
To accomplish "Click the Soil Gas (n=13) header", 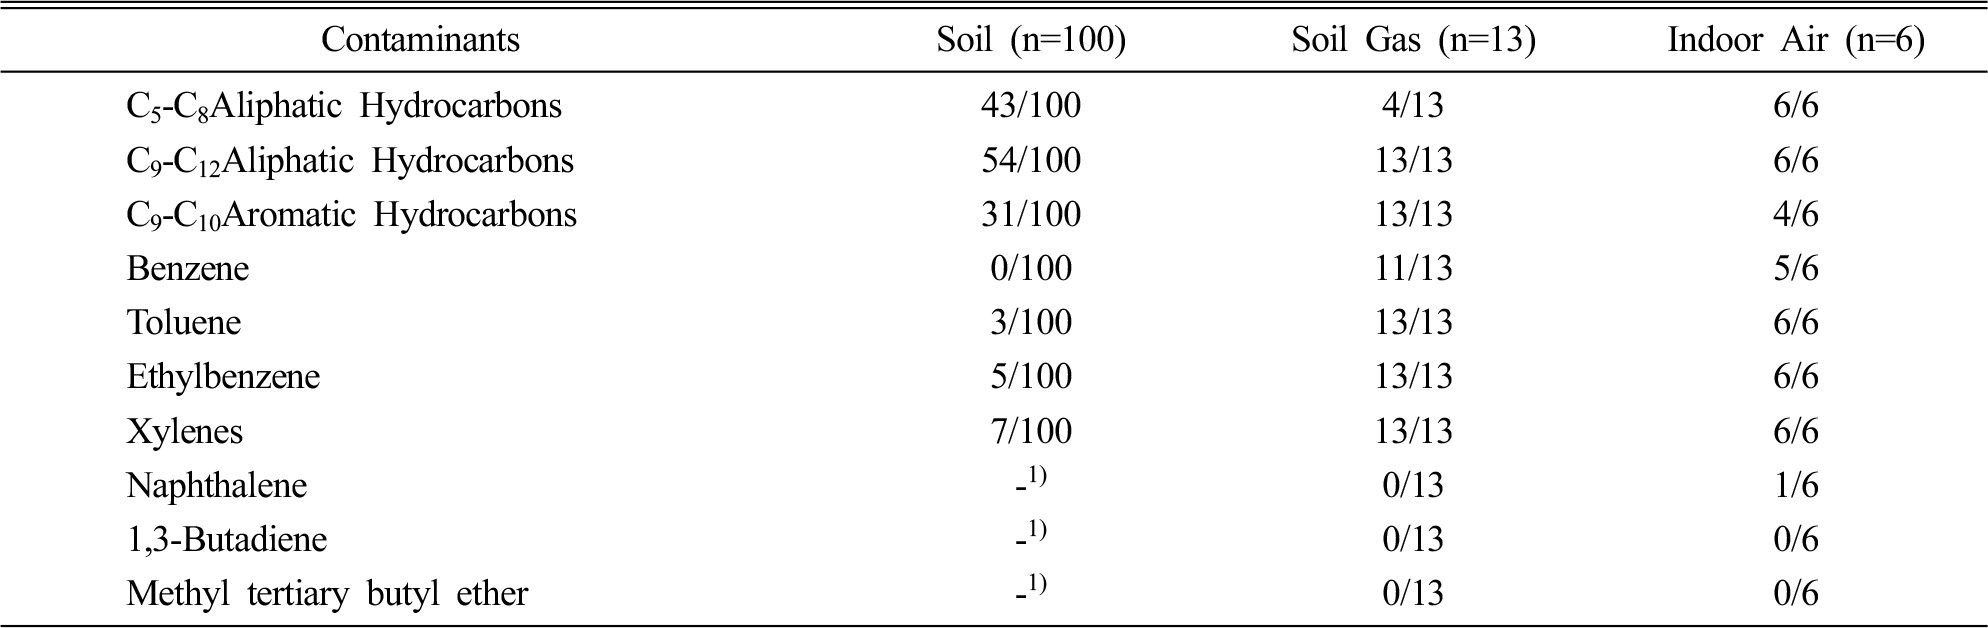I will (1413, 41).
